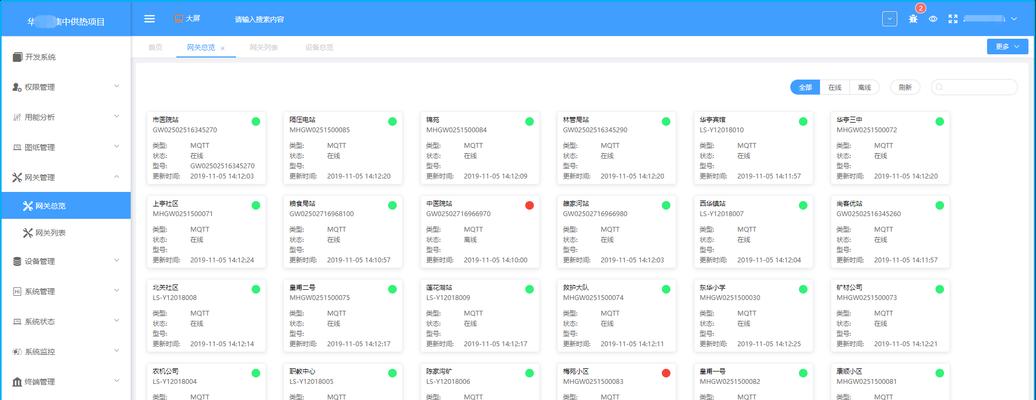
Task: Click the hamburger menu collapse icon
Action: (150, 18)
